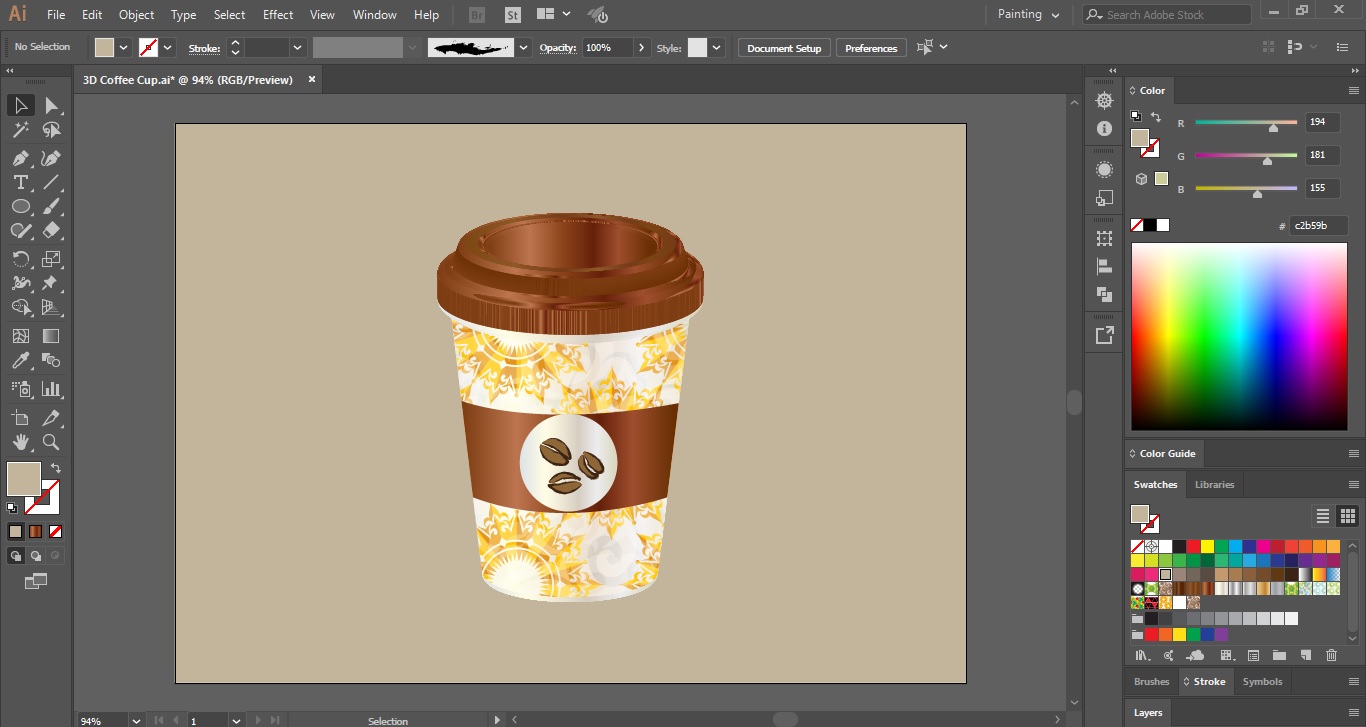
Task: Click the Document Setup button
Action: pos(783,48)
